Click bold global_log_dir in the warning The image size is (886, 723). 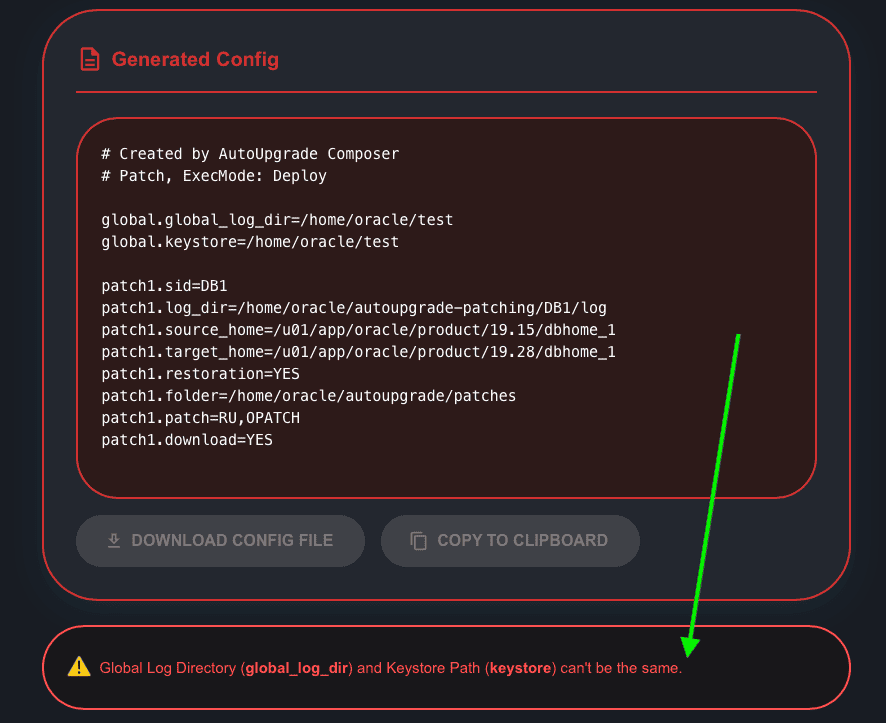pos(296,668)
